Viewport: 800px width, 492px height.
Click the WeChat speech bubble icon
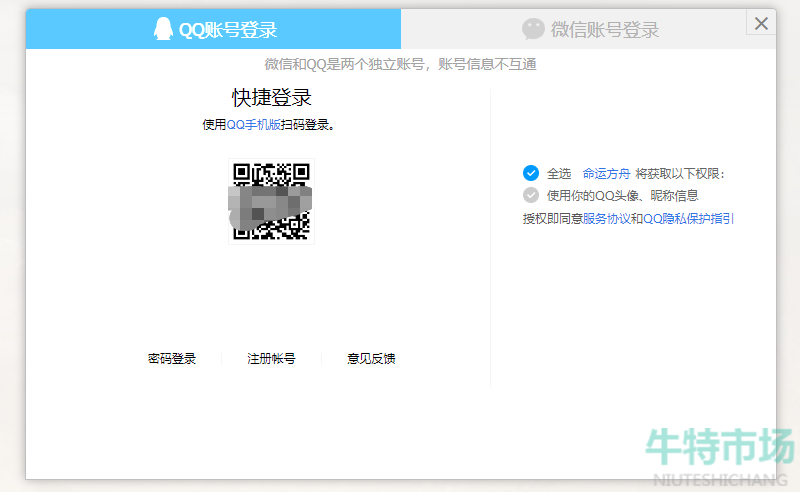click(x=534, y=29)
